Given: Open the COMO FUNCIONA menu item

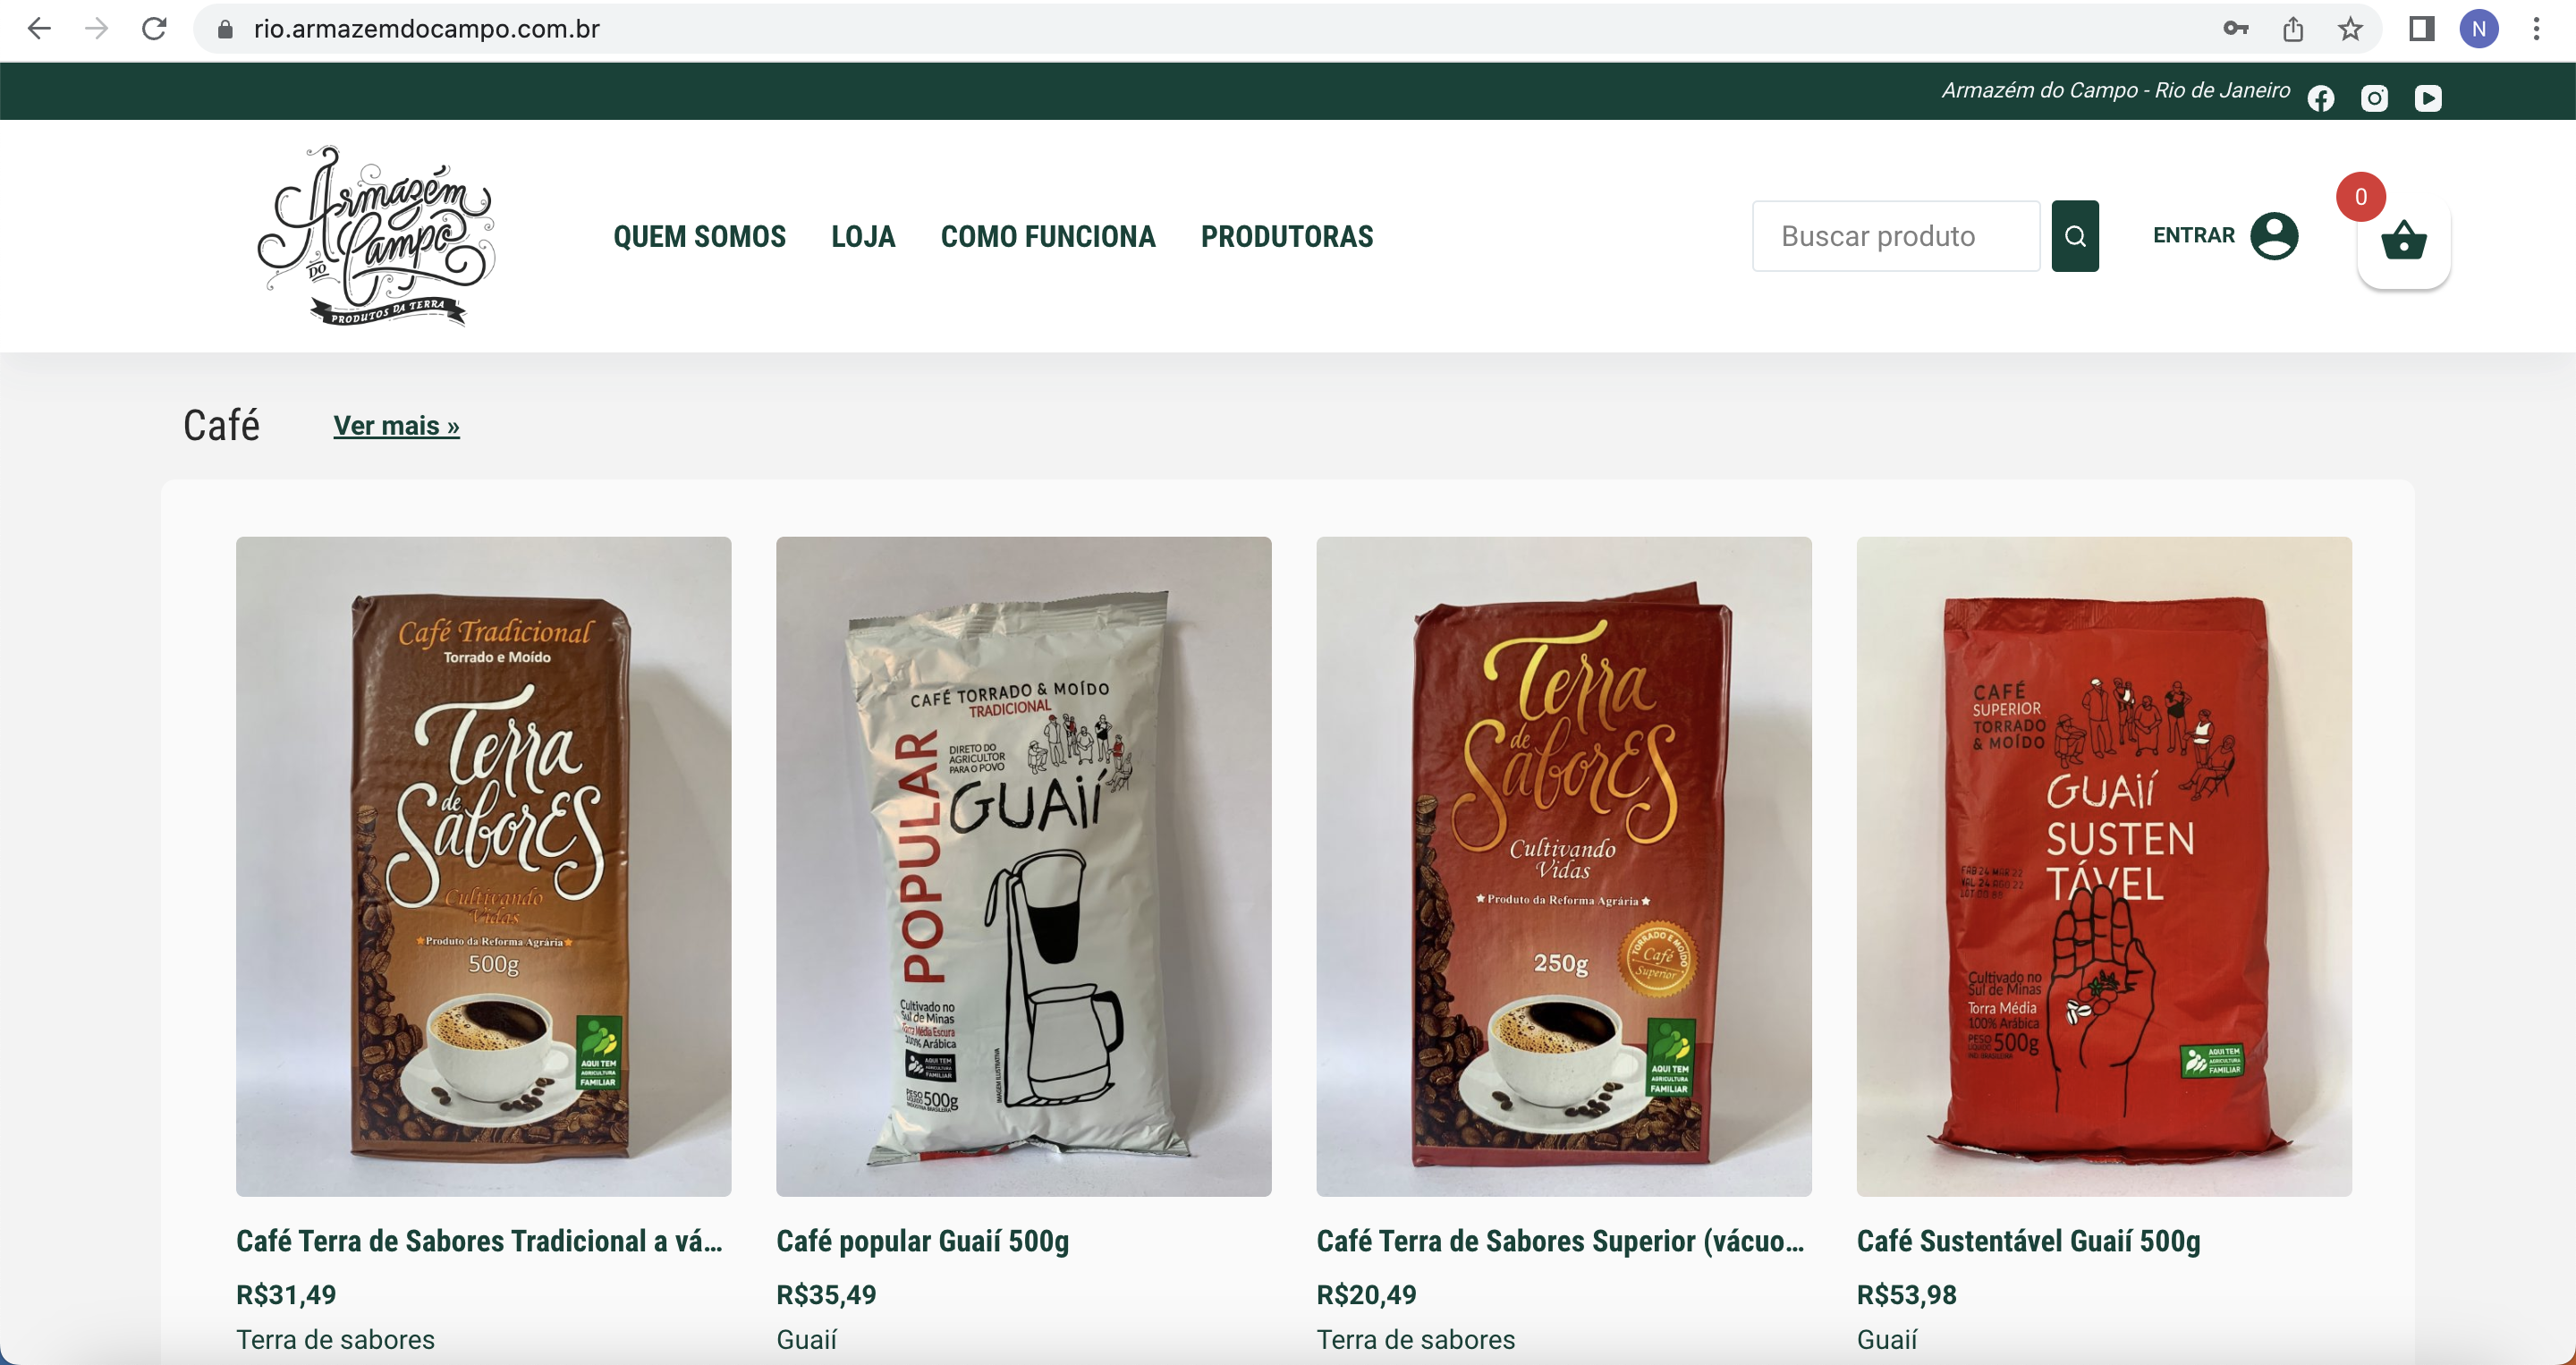Looking at the screenshot, I should pos(1048,237).
